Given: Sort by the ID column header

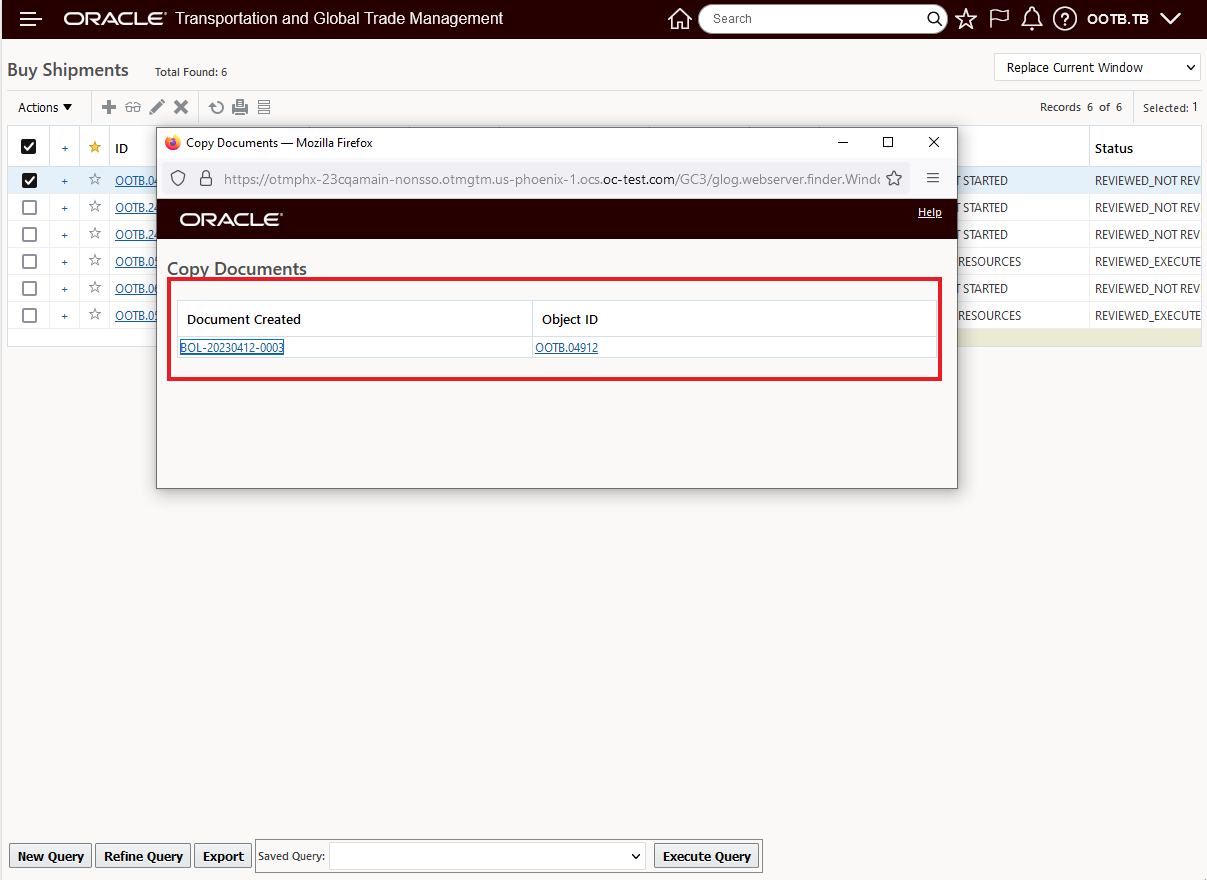Looking at the screenshot, I should [x=122, y=148].
